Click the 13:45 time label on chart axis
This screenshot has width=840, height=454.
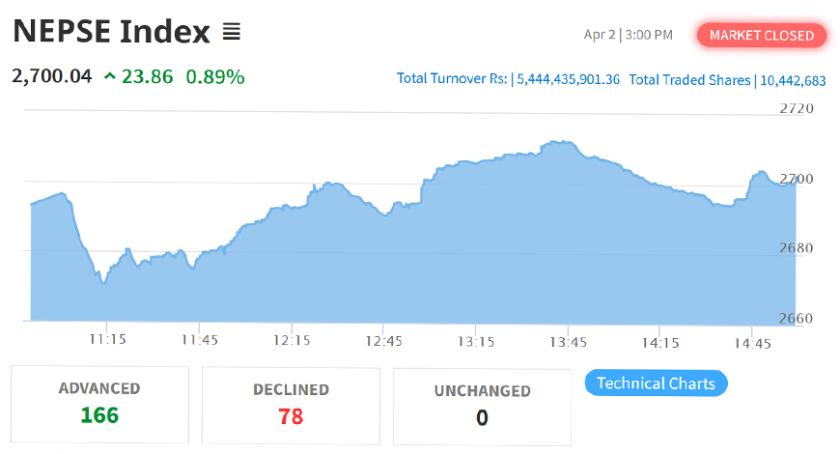pos(568,341)
